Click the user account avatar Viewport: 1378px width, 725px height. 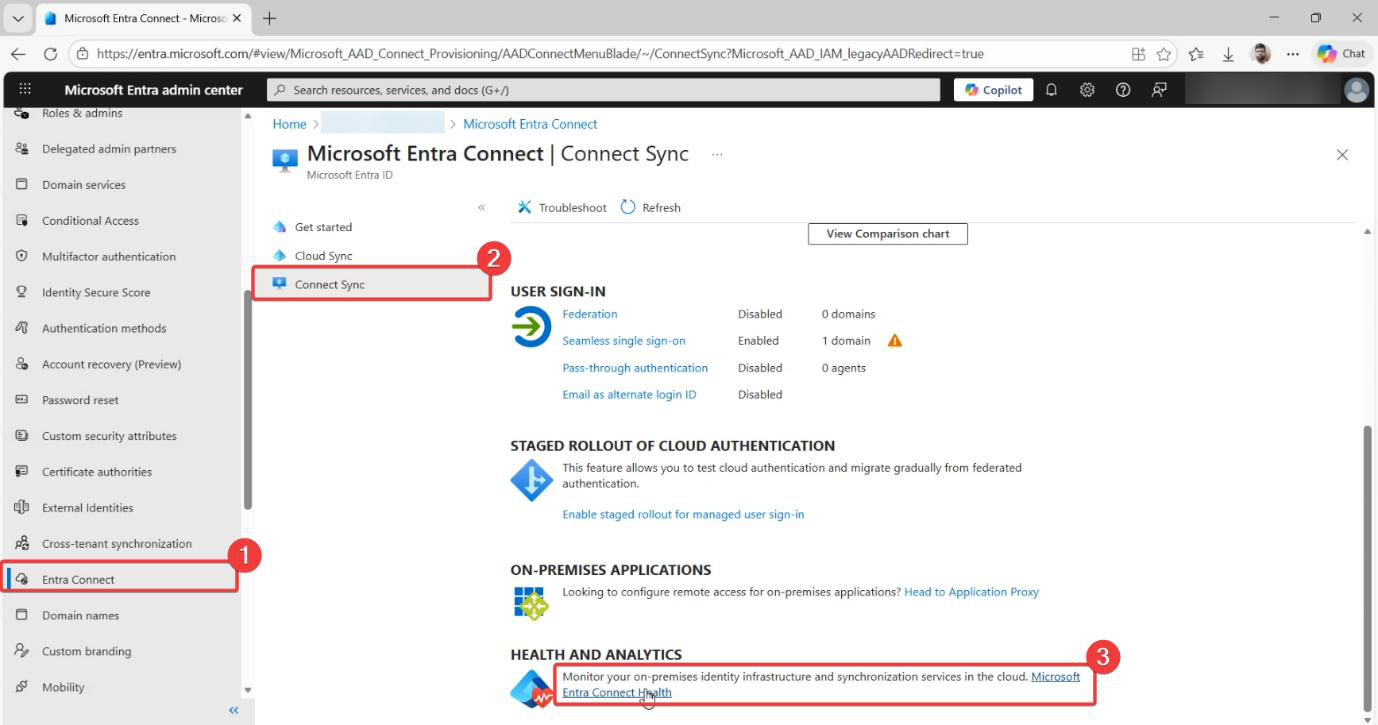pyautogui.click(x=1356, y=90)
